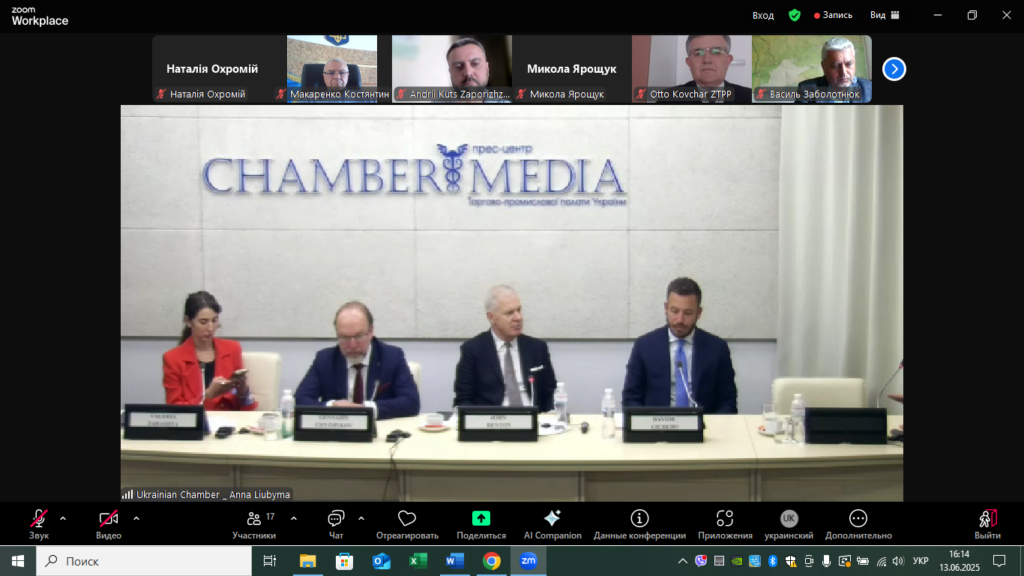This screenshot has height=576, width=1024.
Task: Click the green encryption shield icon
Action: coord(794,15)
